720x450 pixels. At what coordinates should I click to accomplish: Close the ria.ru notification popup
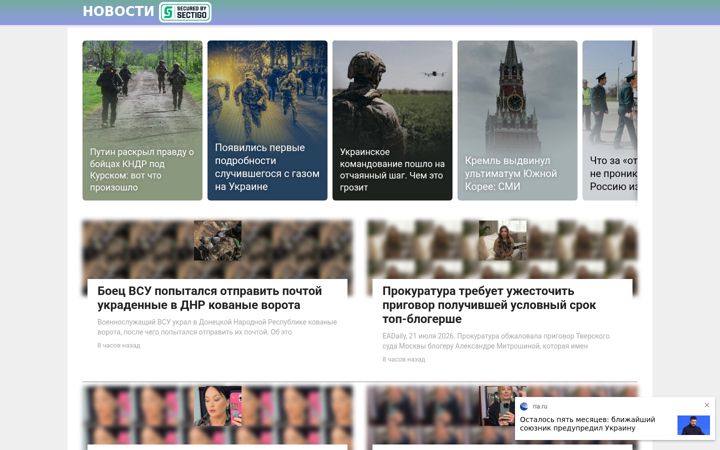(x=707, y=405)
